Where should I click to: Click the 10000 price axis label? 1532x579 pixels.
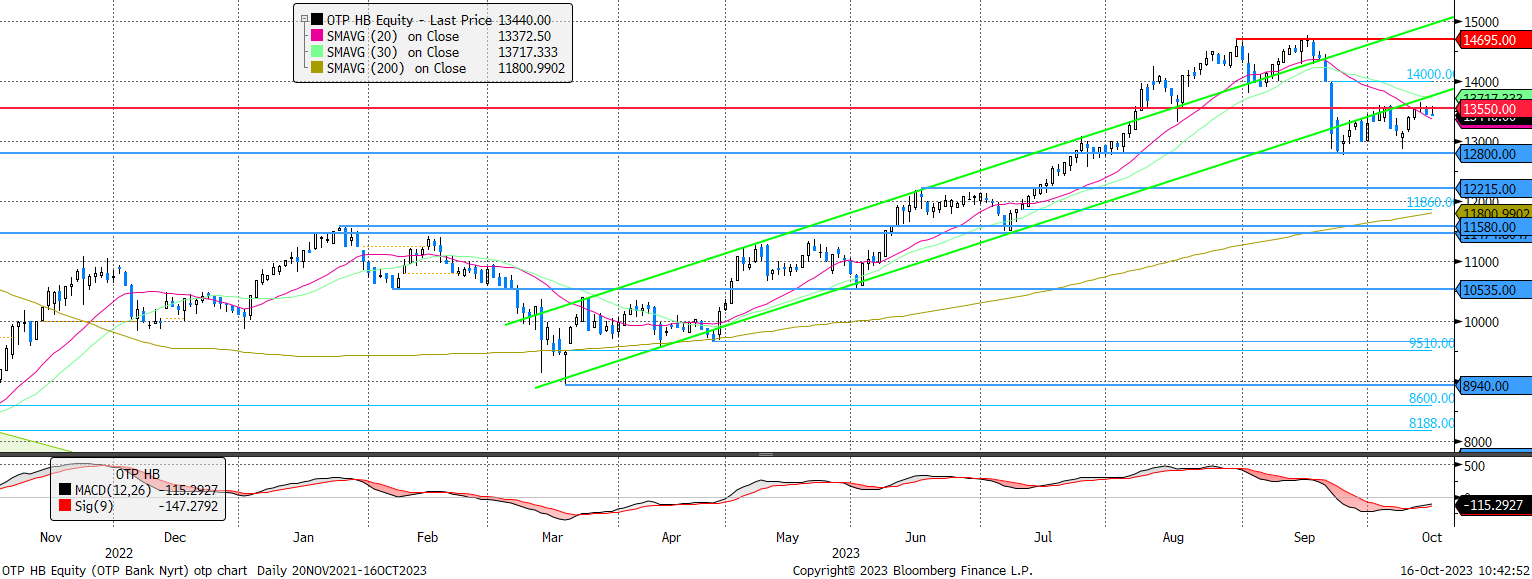pyautogui.click(x=1481, y=322)
